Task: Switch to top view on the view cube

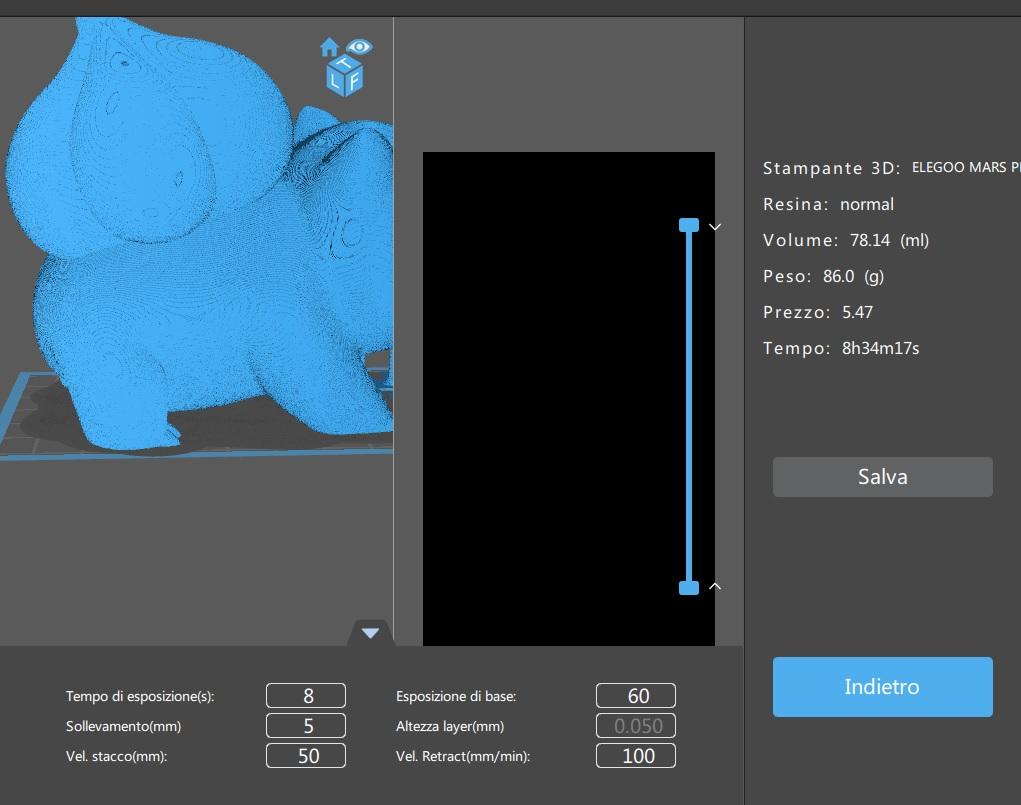Action: (347, 64)
